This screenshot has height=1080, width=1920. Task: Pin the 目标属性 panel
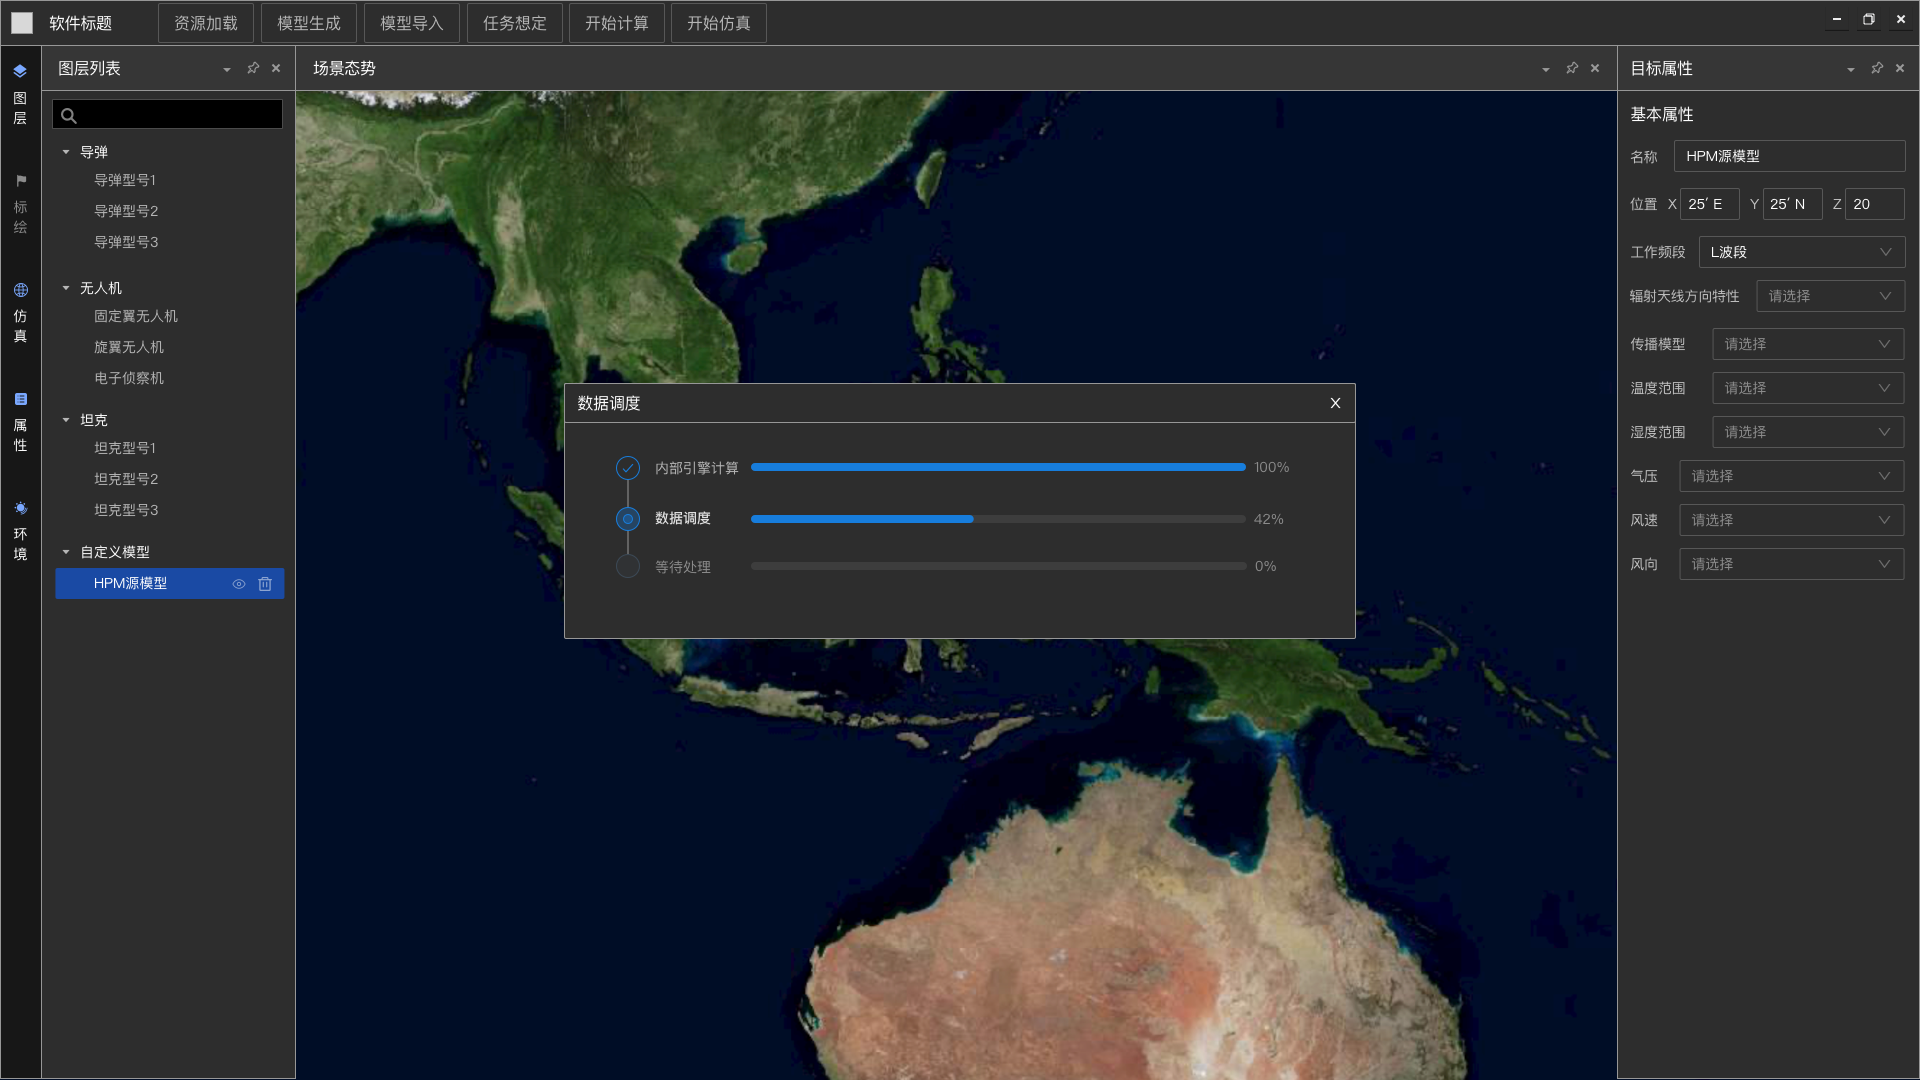(x=1877, y=68)
